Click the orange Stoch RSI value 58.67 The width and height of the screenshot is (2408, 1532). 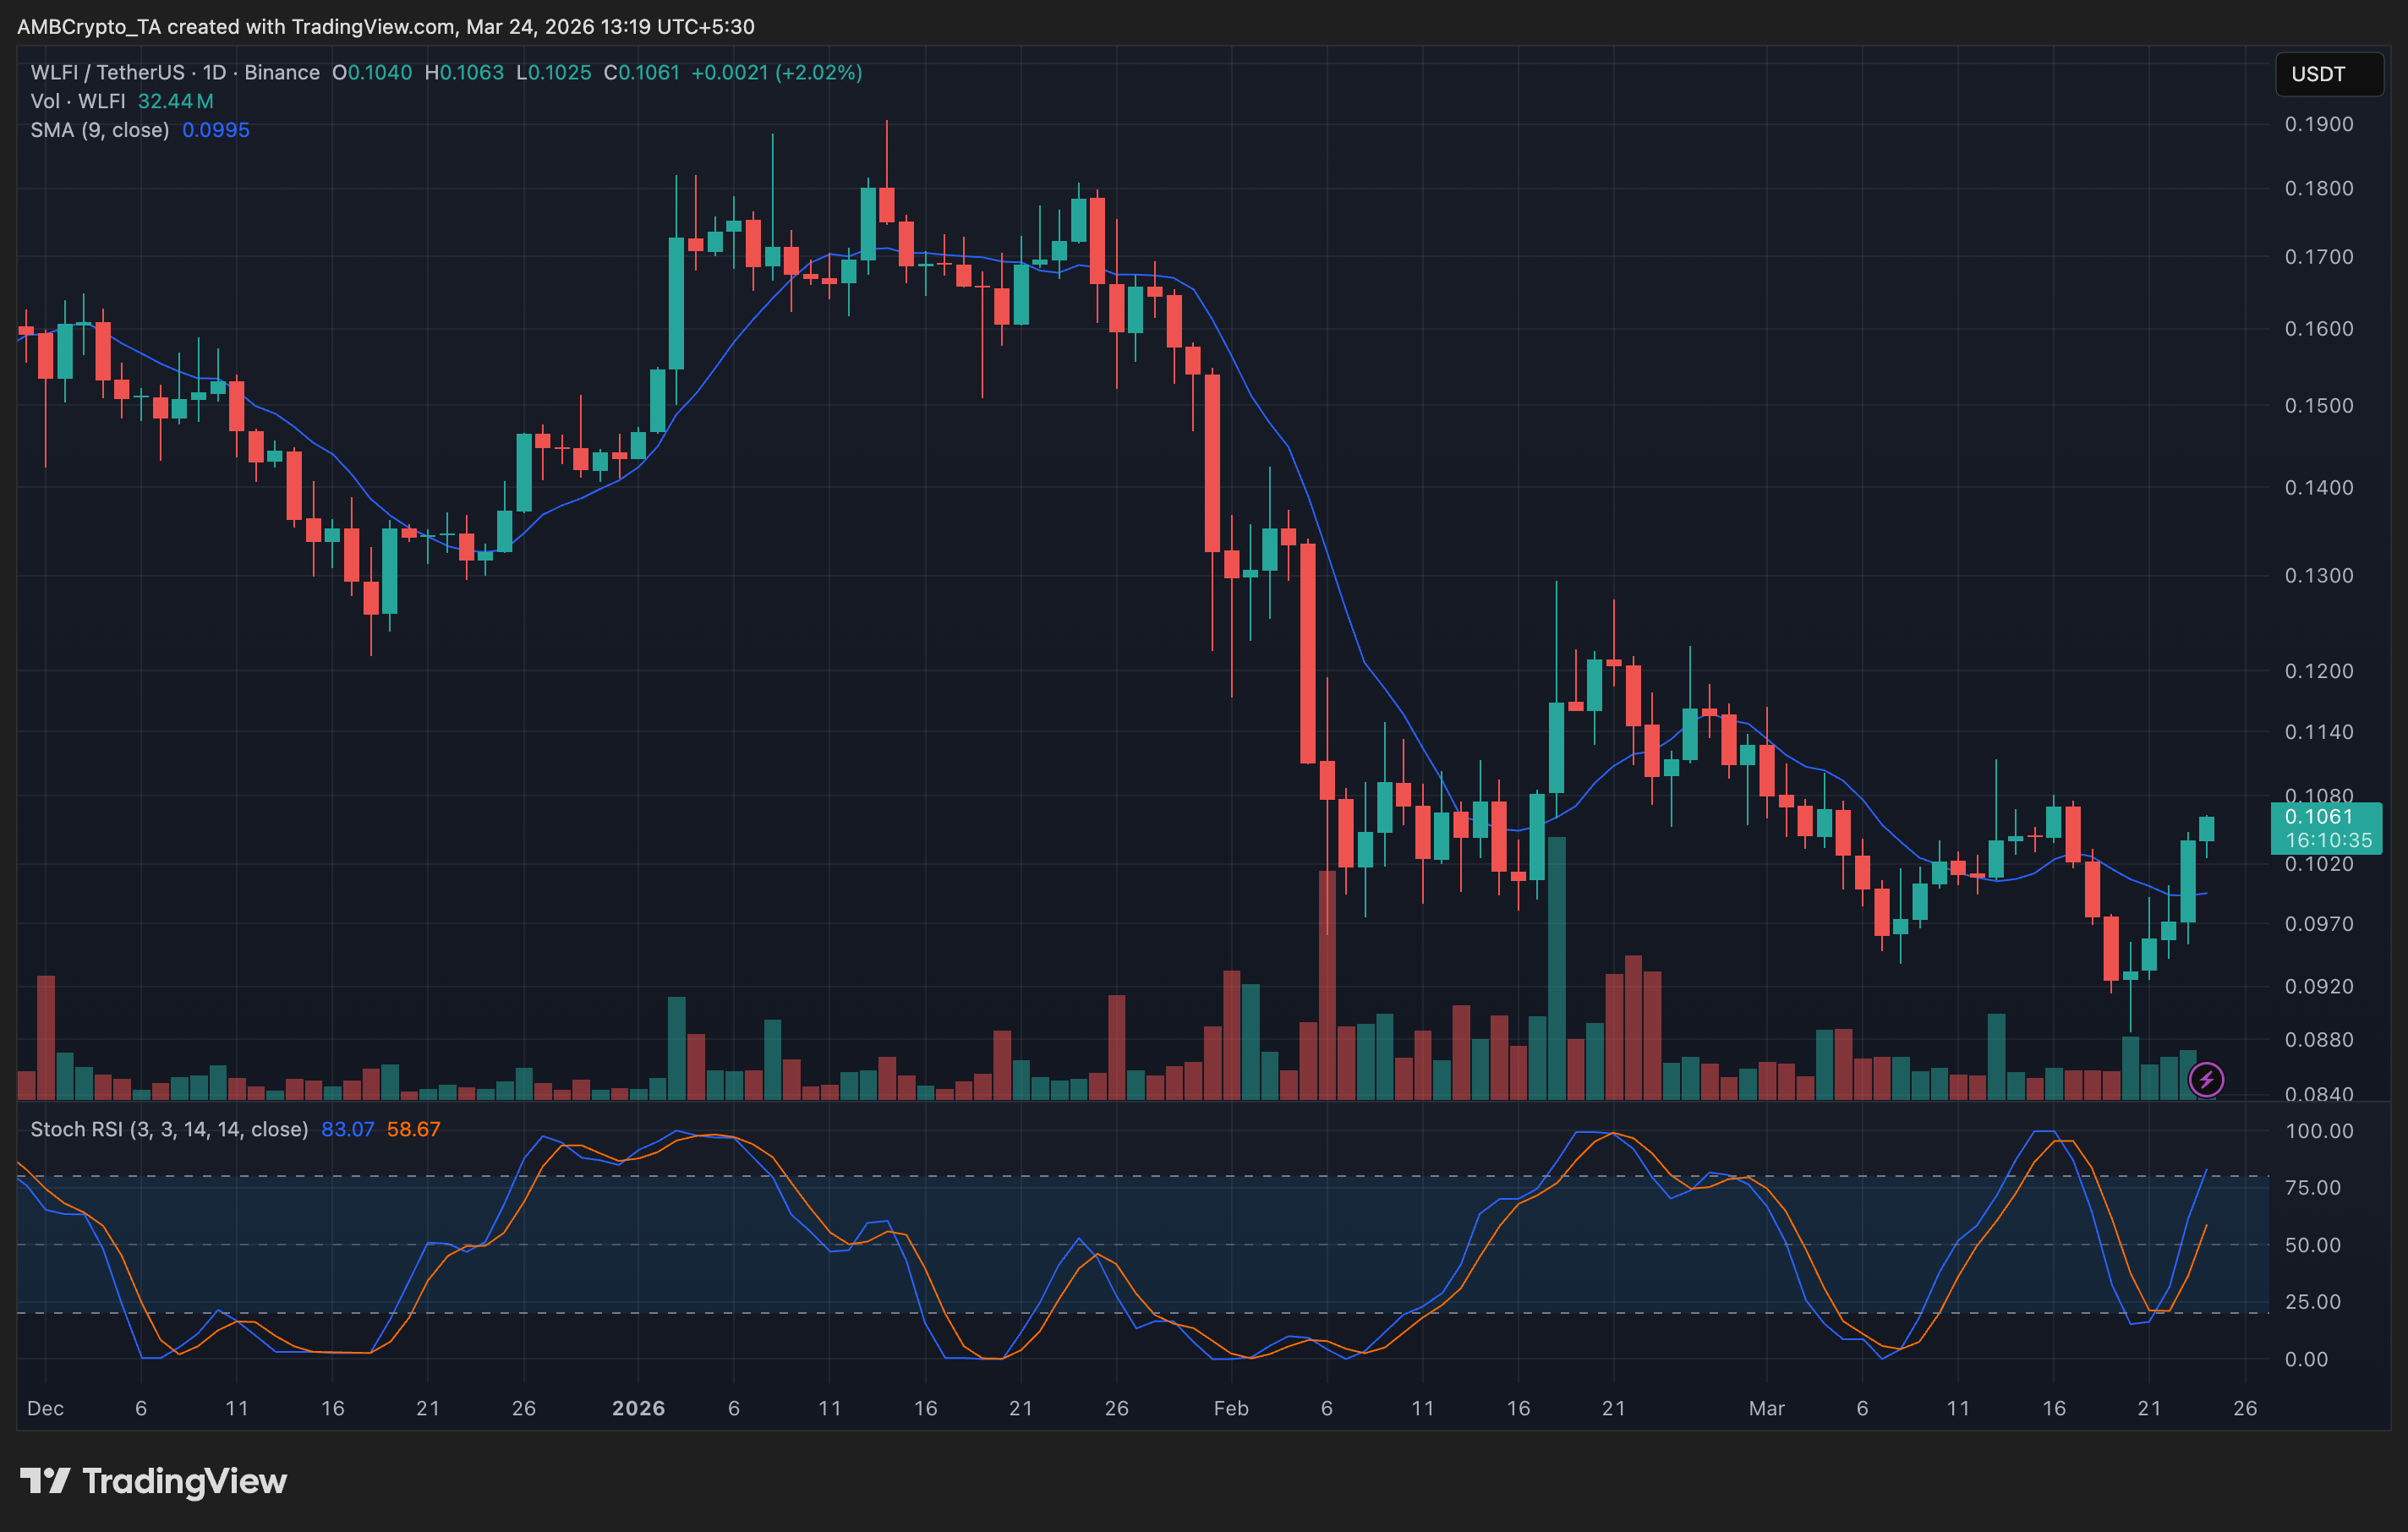(x=413, y=1129)
